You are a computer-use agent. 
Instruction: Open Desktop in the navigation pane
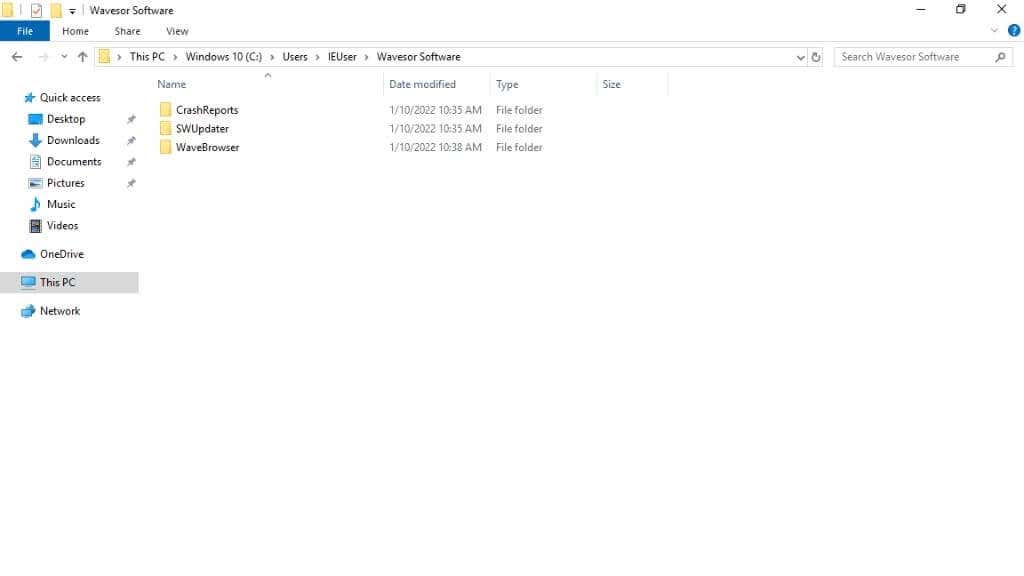(66, 119)
